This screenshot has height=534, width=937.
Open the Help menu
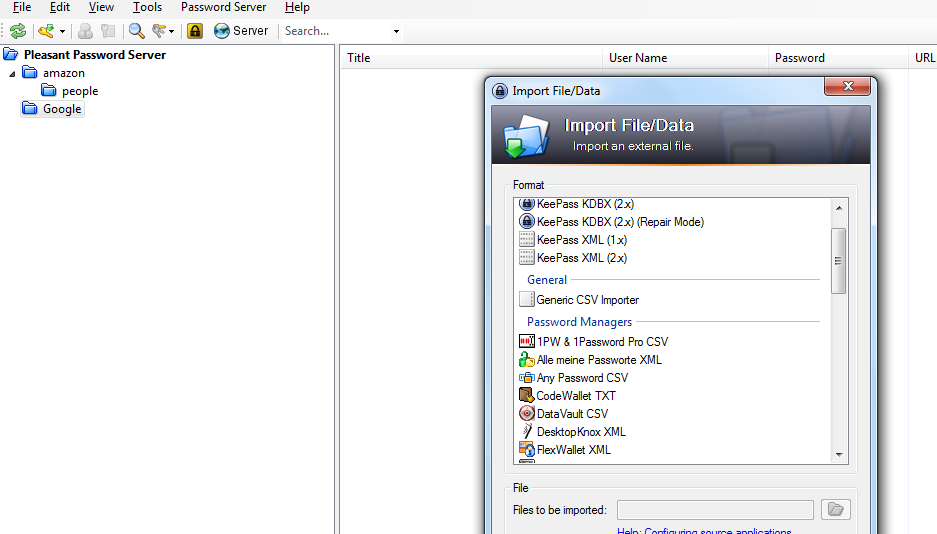point(297,7)
